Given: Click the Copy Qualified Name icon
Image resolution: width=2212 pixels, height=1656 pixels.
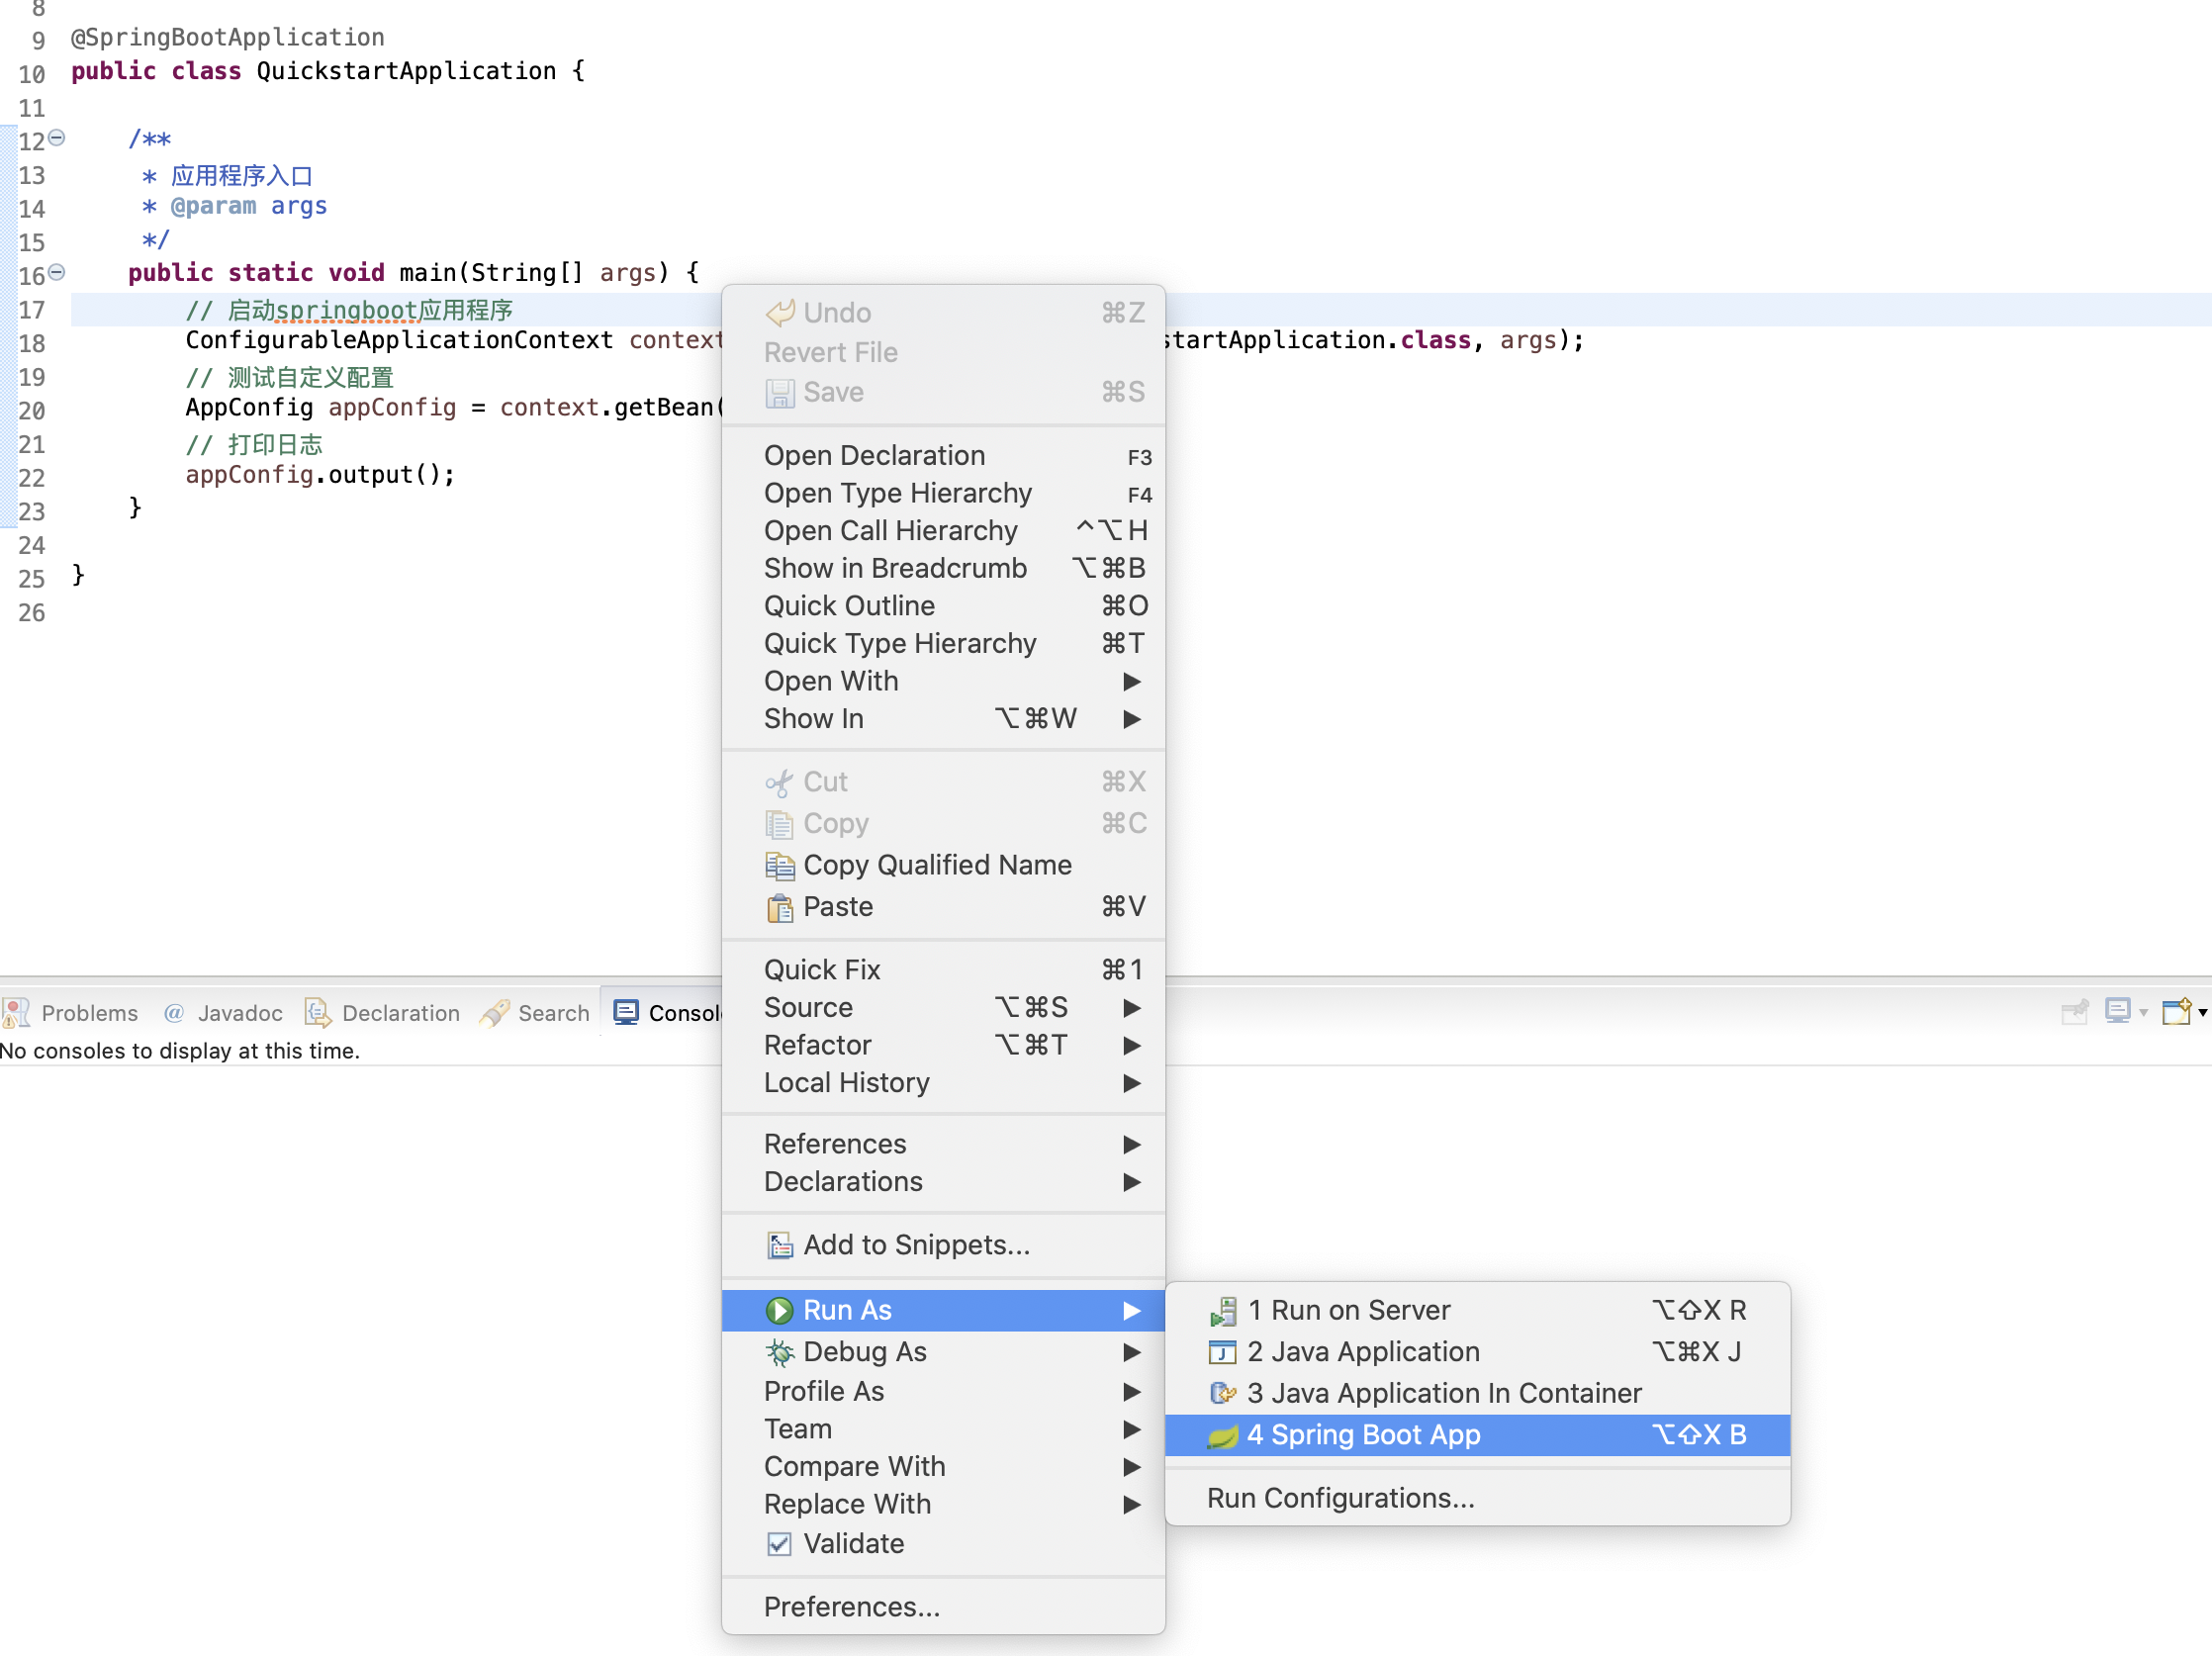Looking at the screenshot, I should click(x=779, y=866).
